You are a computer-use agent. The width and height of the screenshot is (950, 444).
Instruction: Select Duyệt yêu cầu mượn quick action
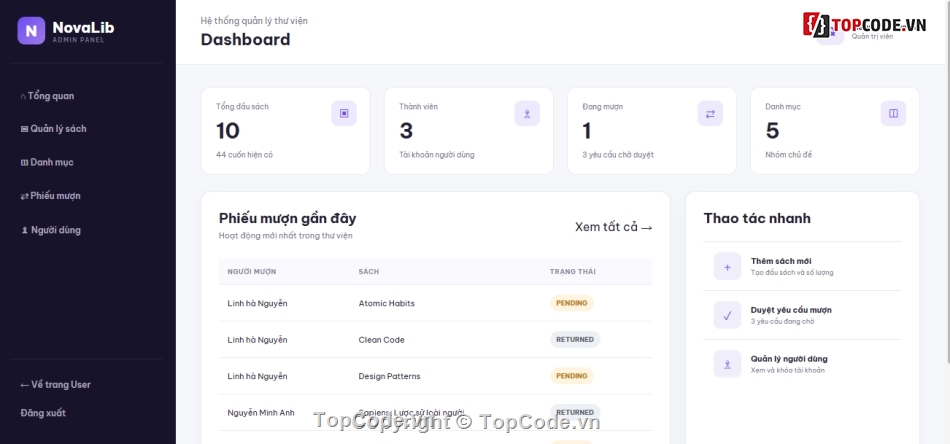coord(803,315)
